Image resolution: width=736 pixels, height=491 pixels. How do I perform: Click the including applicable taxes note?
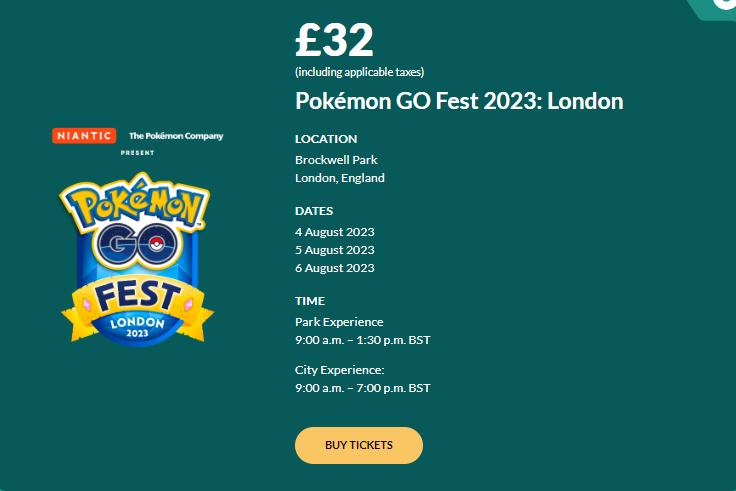click(x=359, y=72)
